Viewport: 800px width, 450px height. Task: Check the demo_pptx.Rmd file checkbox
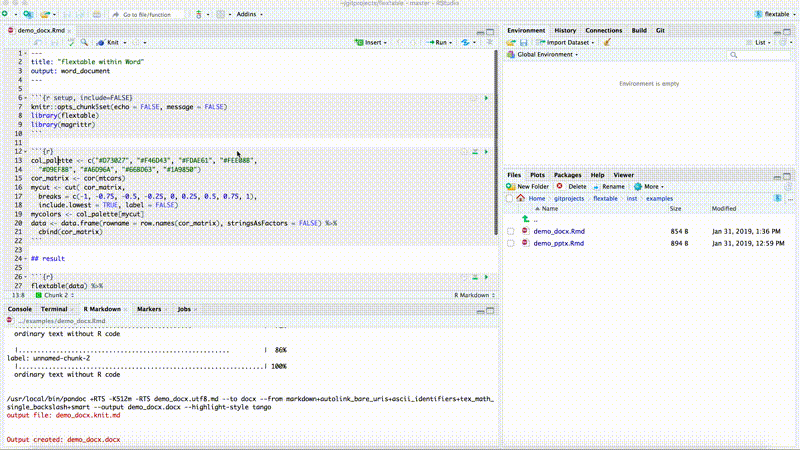[x=511, y=243]
